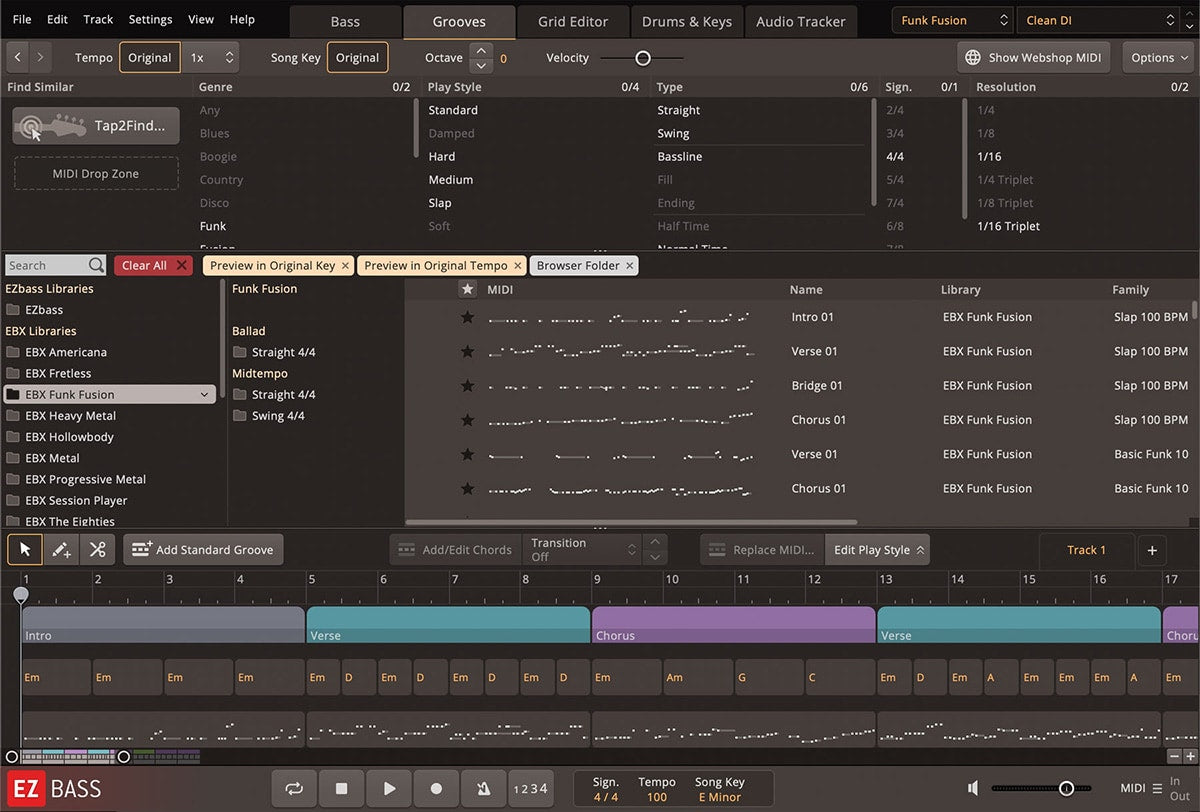Screen dimensions: 1200x812
Task: Open the Settings menu
Action: [x=150, y=19]
